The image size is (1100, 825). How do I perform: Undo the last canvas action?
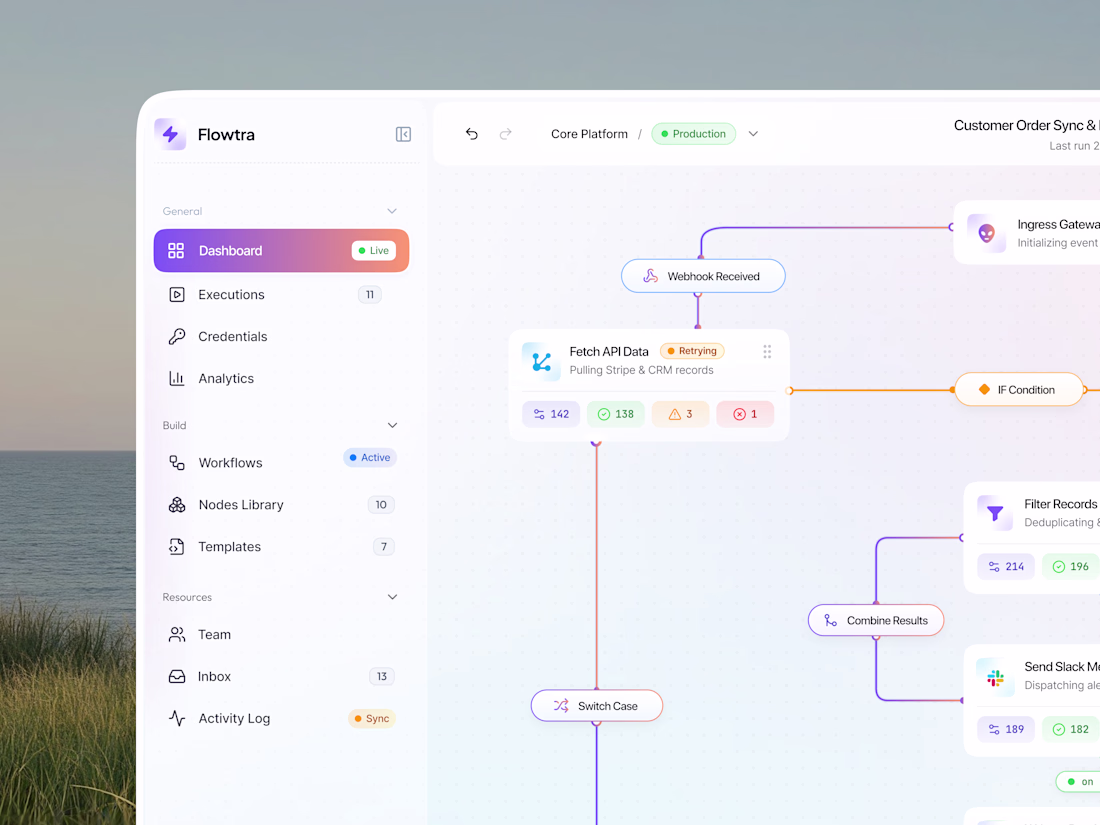click(x=471, y=134)
